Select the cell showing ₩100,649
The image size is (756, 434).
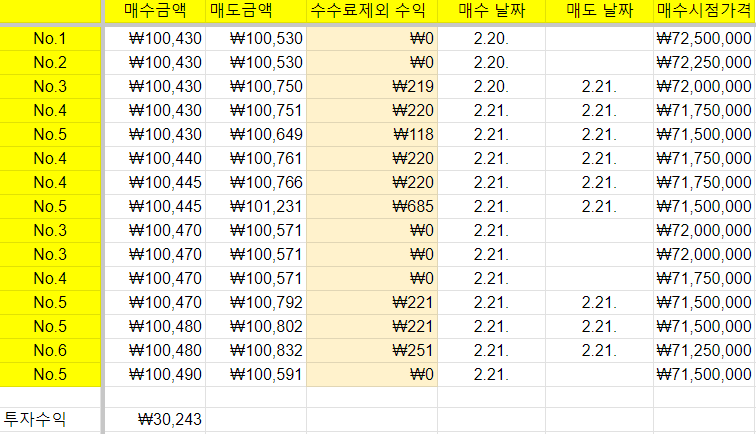(x=256, y=135)
